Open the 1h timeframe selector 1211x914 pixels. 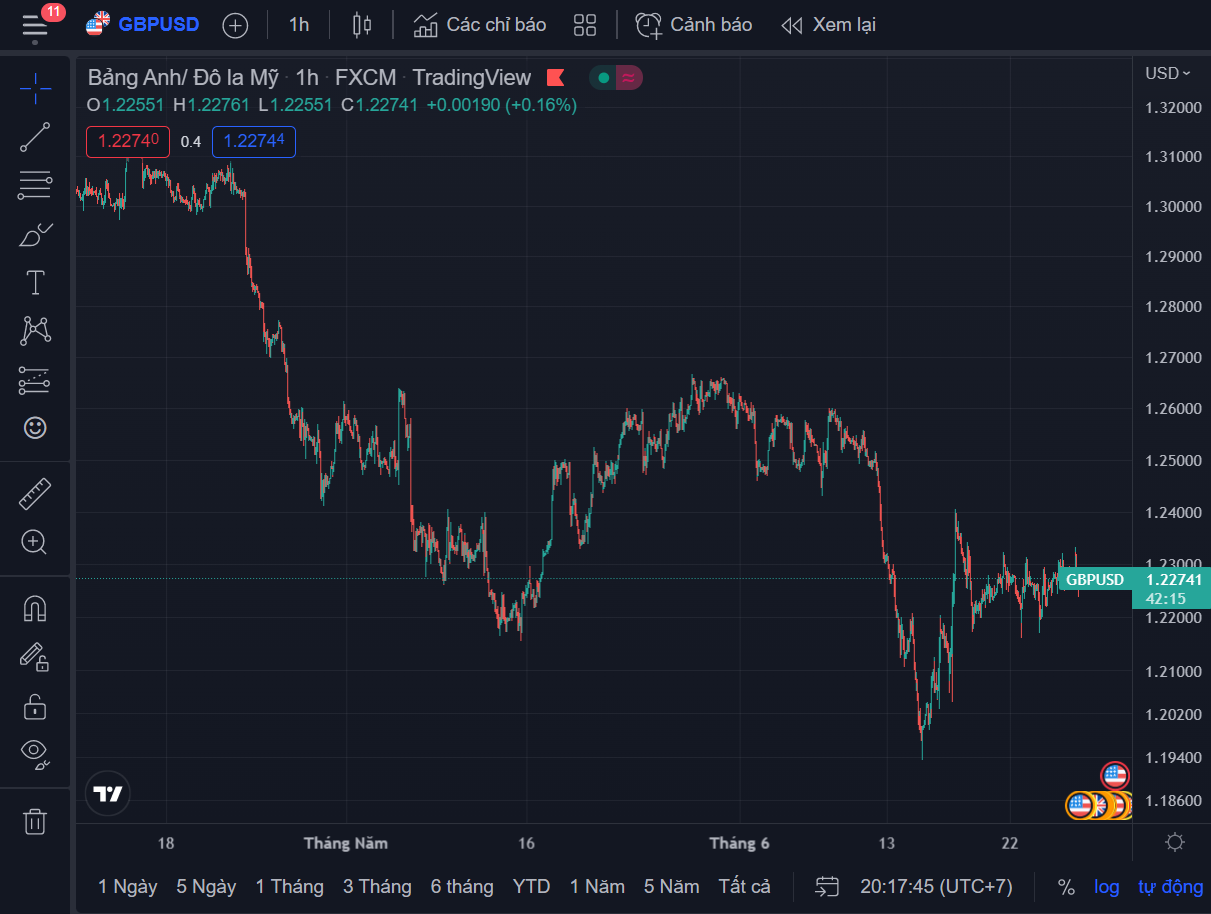tap(299, 25)
